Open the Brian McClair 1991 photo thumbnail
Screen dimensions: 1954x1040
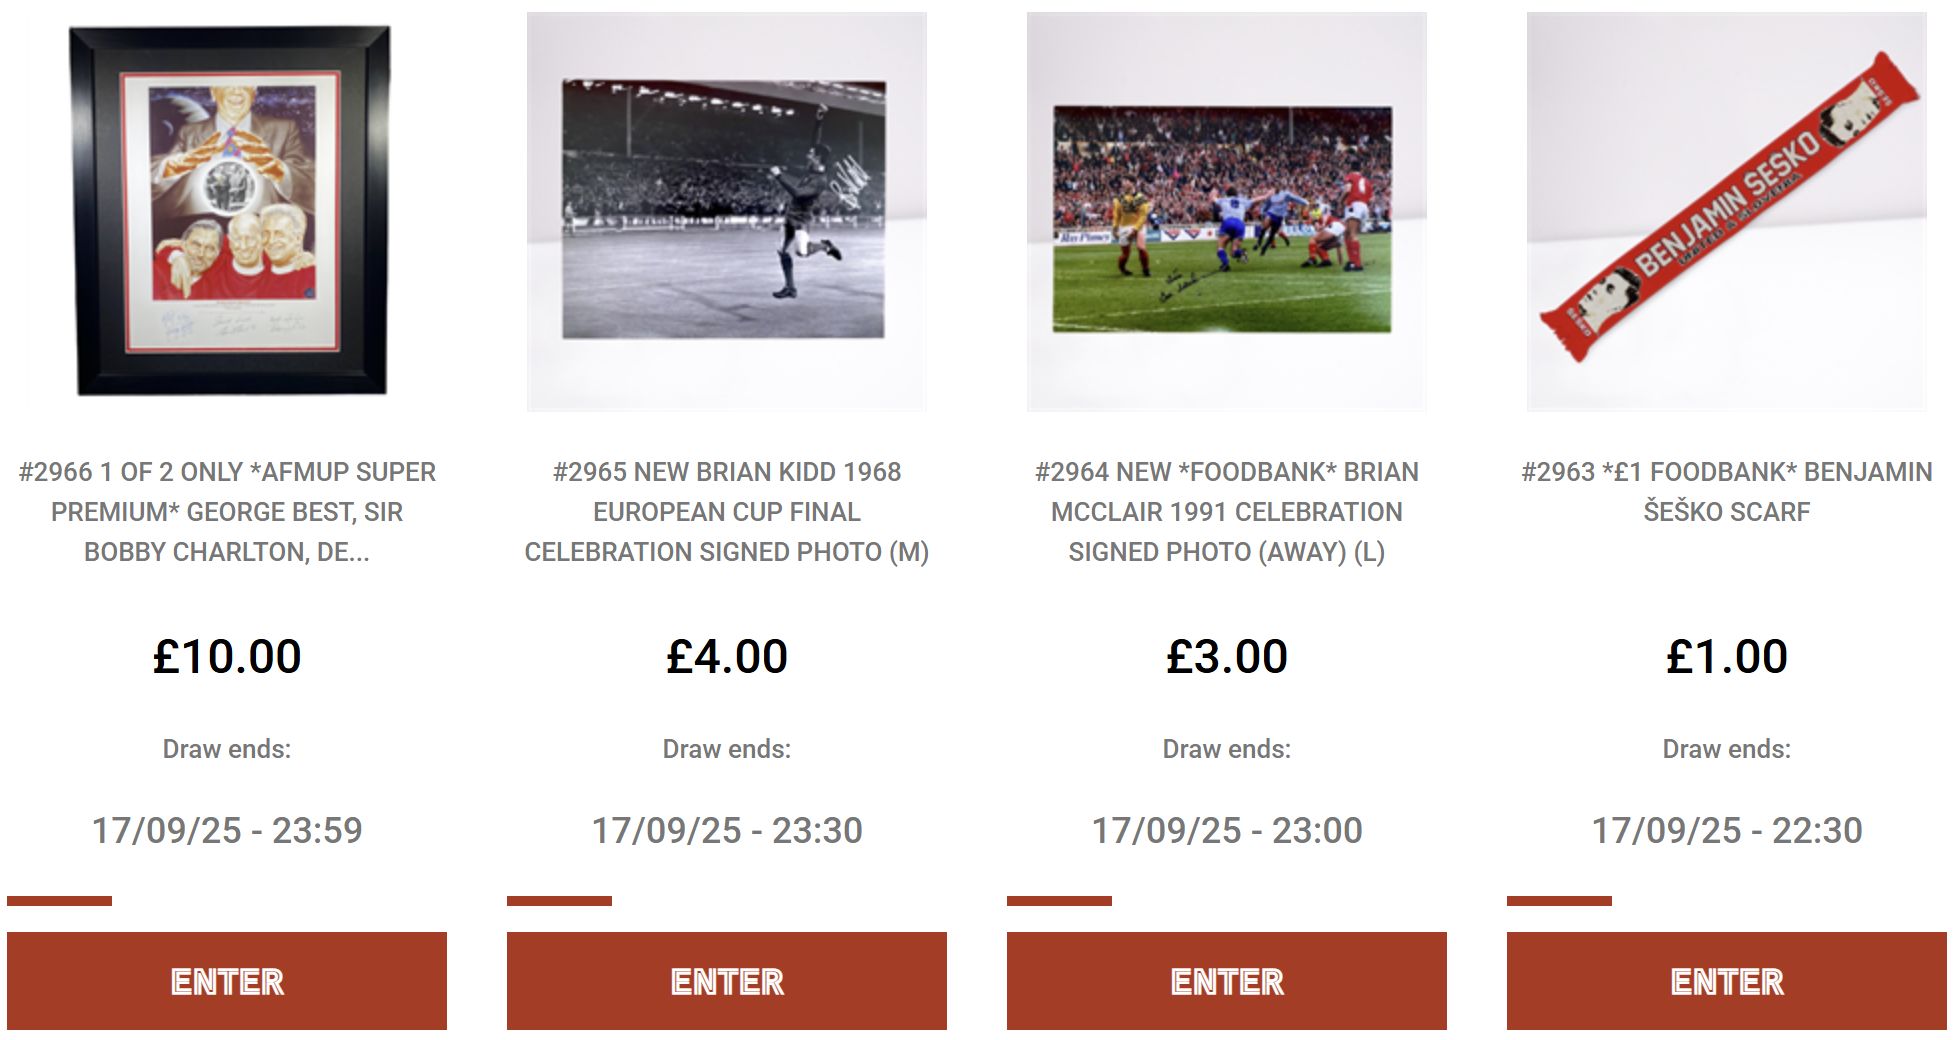[x=1227, y=211]
